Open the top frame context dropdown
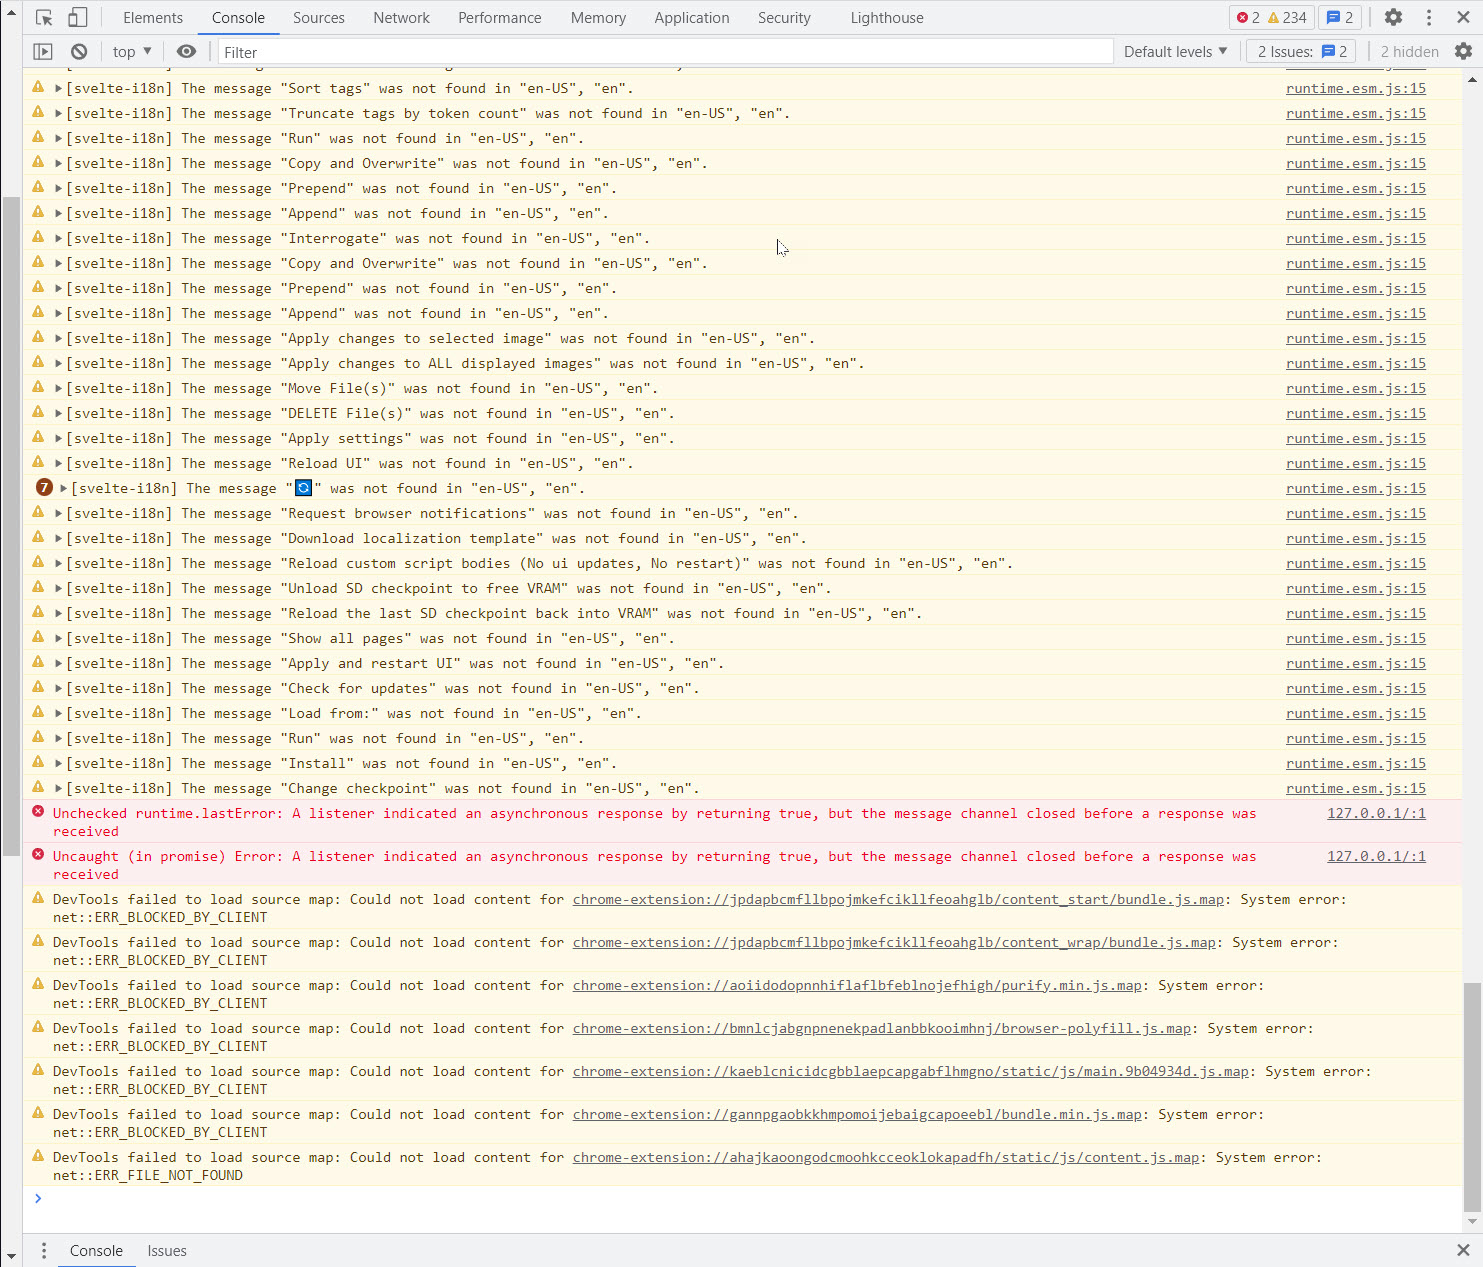 point(131,51)
